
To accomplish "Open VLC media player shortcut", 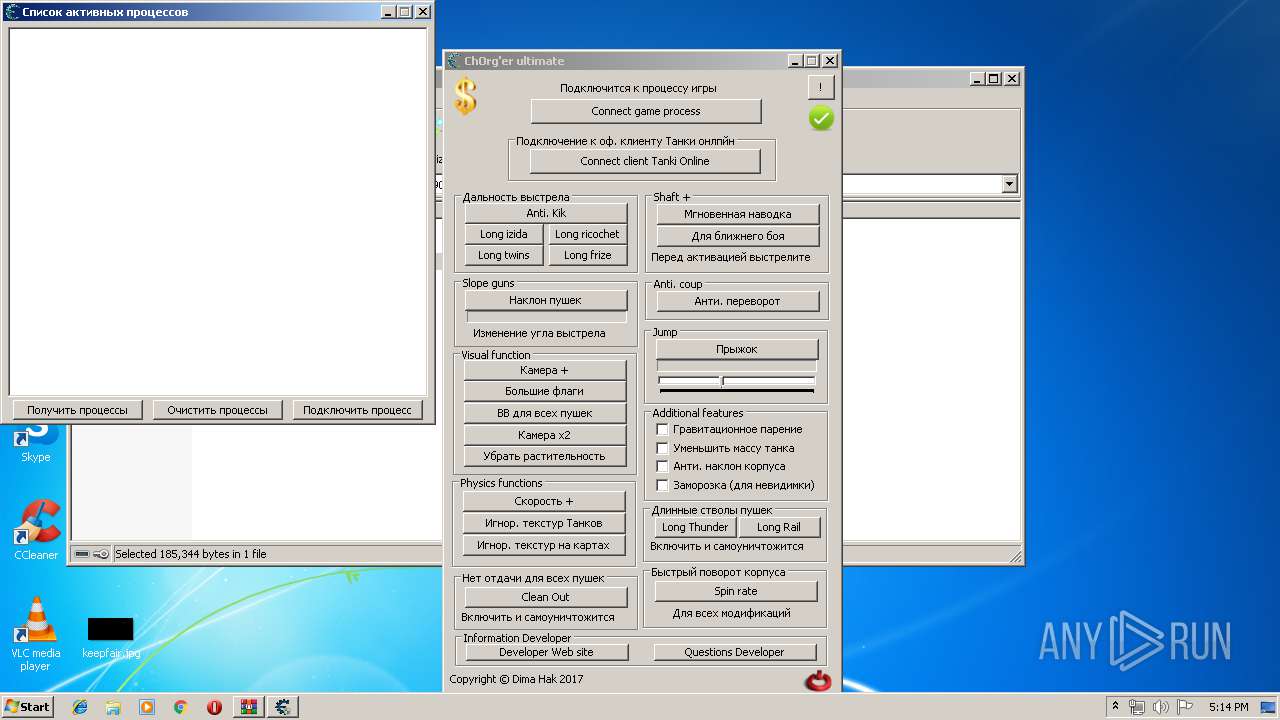I will (36, 634).
